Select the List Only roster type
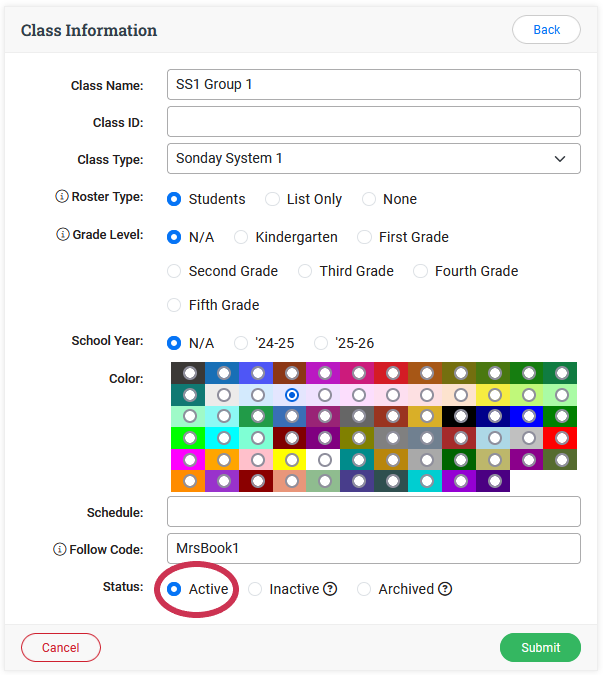This screenshot has width=603, height=675. [272, 199]
